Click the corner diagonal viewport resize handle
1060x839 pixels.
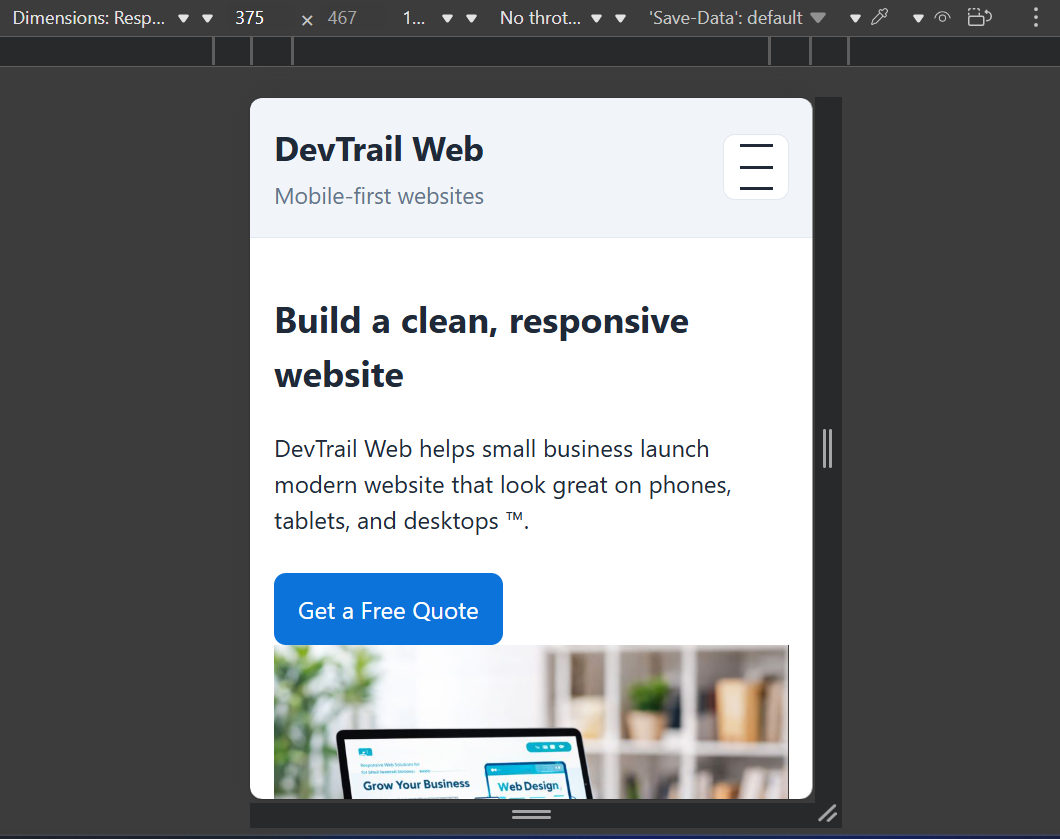[827, 813]
